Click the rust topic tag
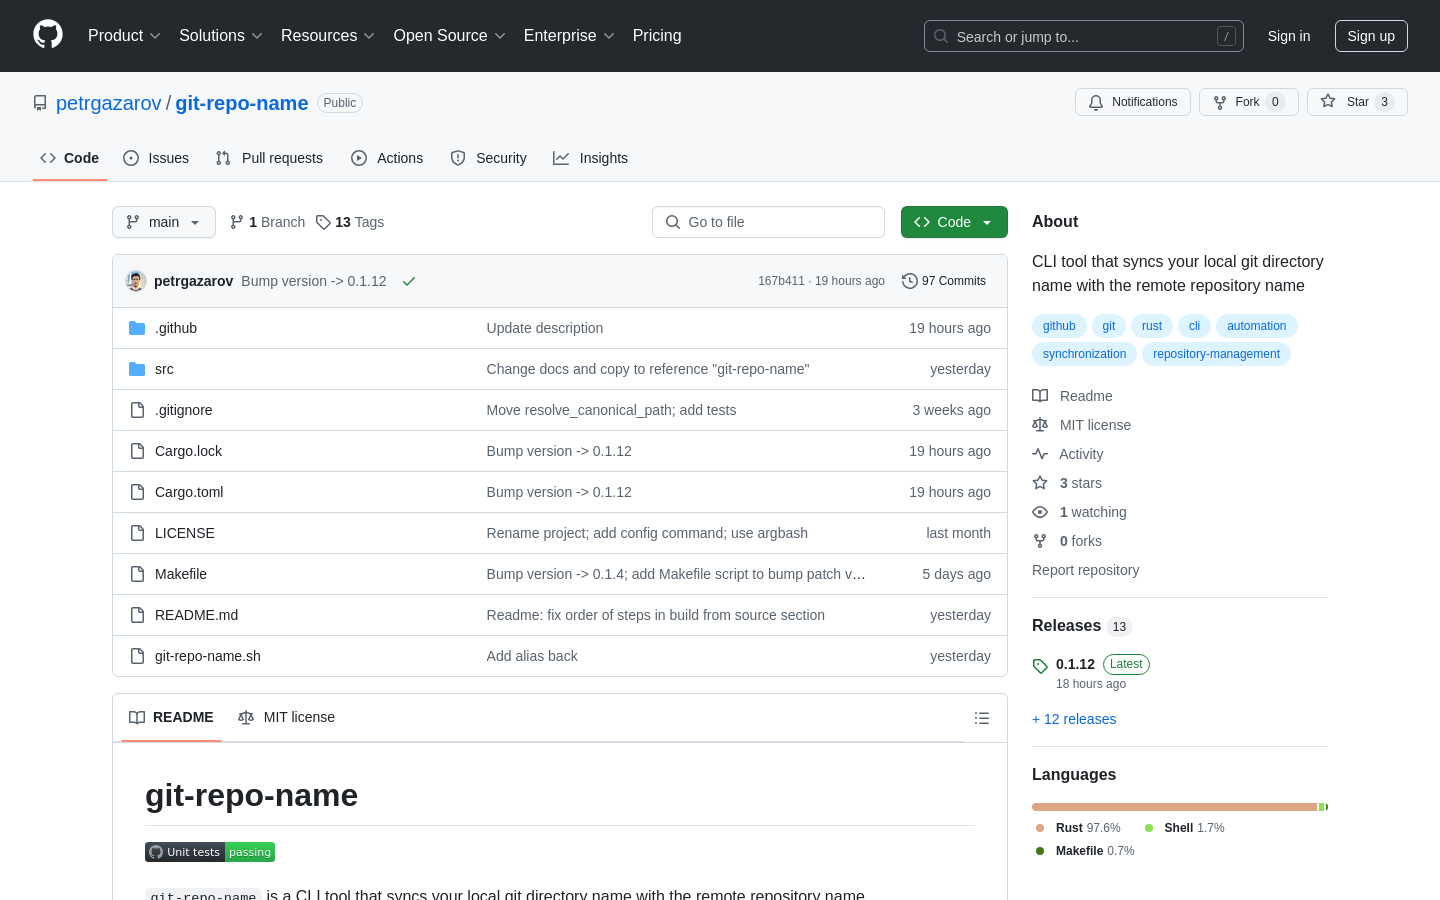1440x900 pixels. [x=1152, y=326]
